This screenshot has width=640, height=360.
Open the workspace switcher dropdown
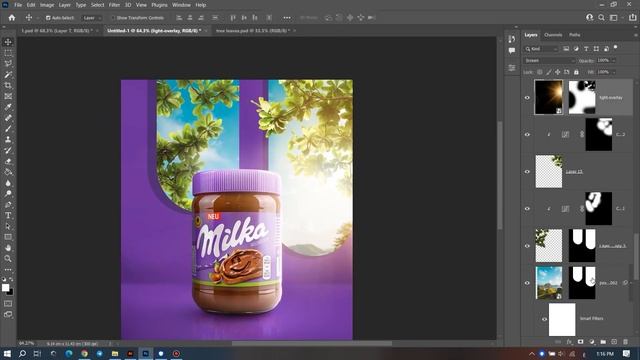(613, 18)
